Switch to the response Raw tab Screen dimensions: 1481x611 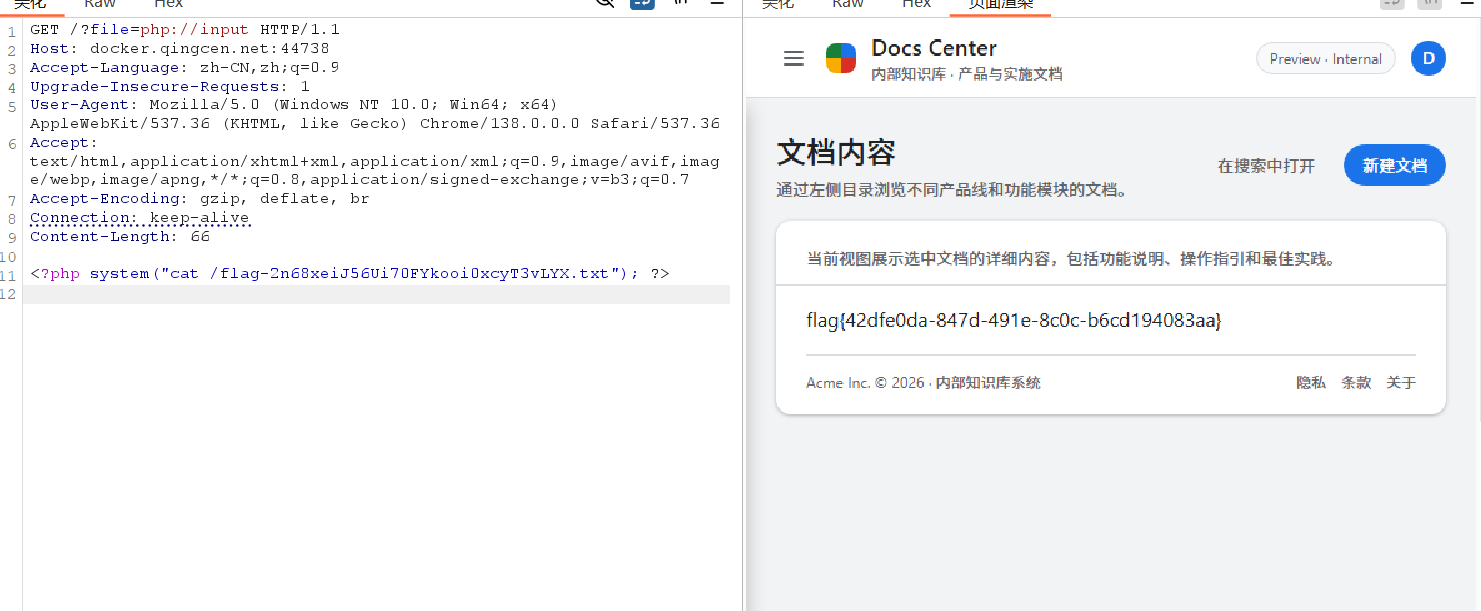point(848,4)
